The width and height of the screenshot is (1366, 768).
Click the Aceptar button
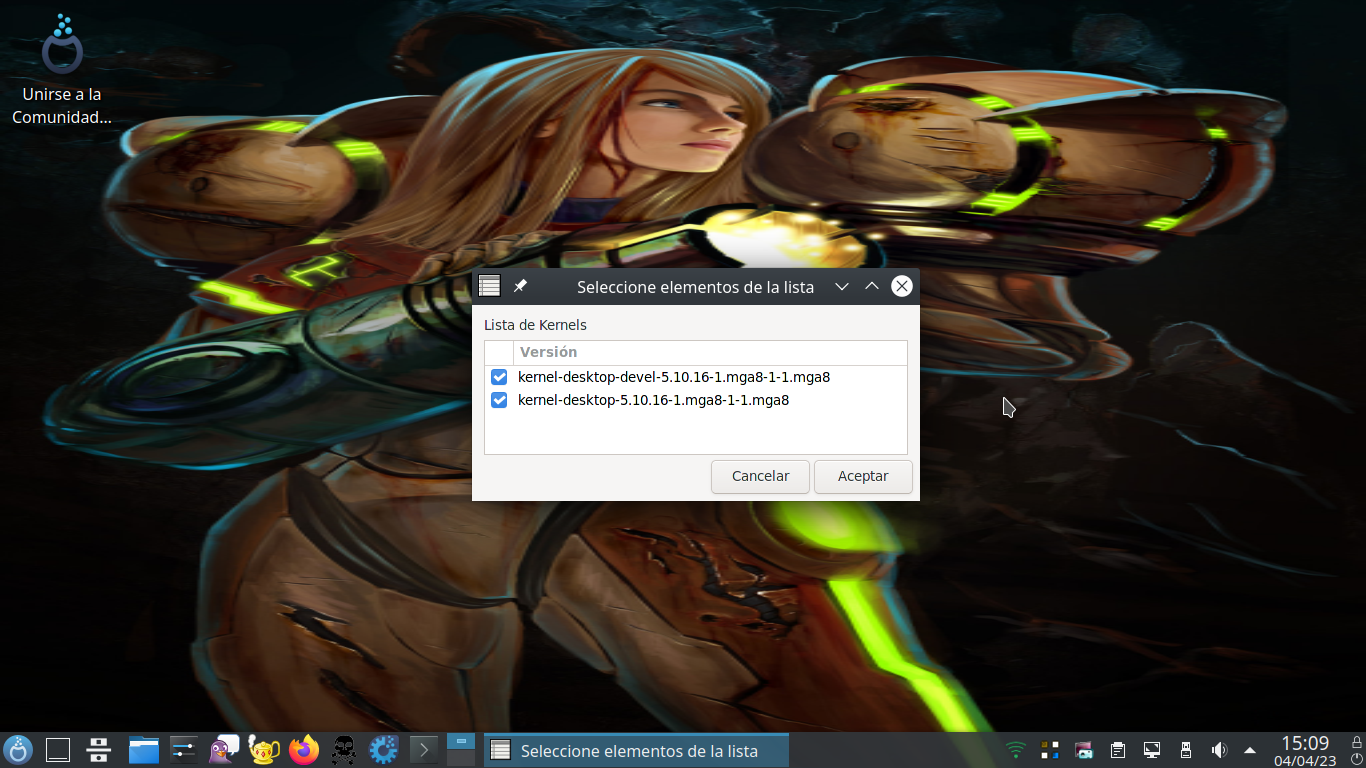pos(863,476)
